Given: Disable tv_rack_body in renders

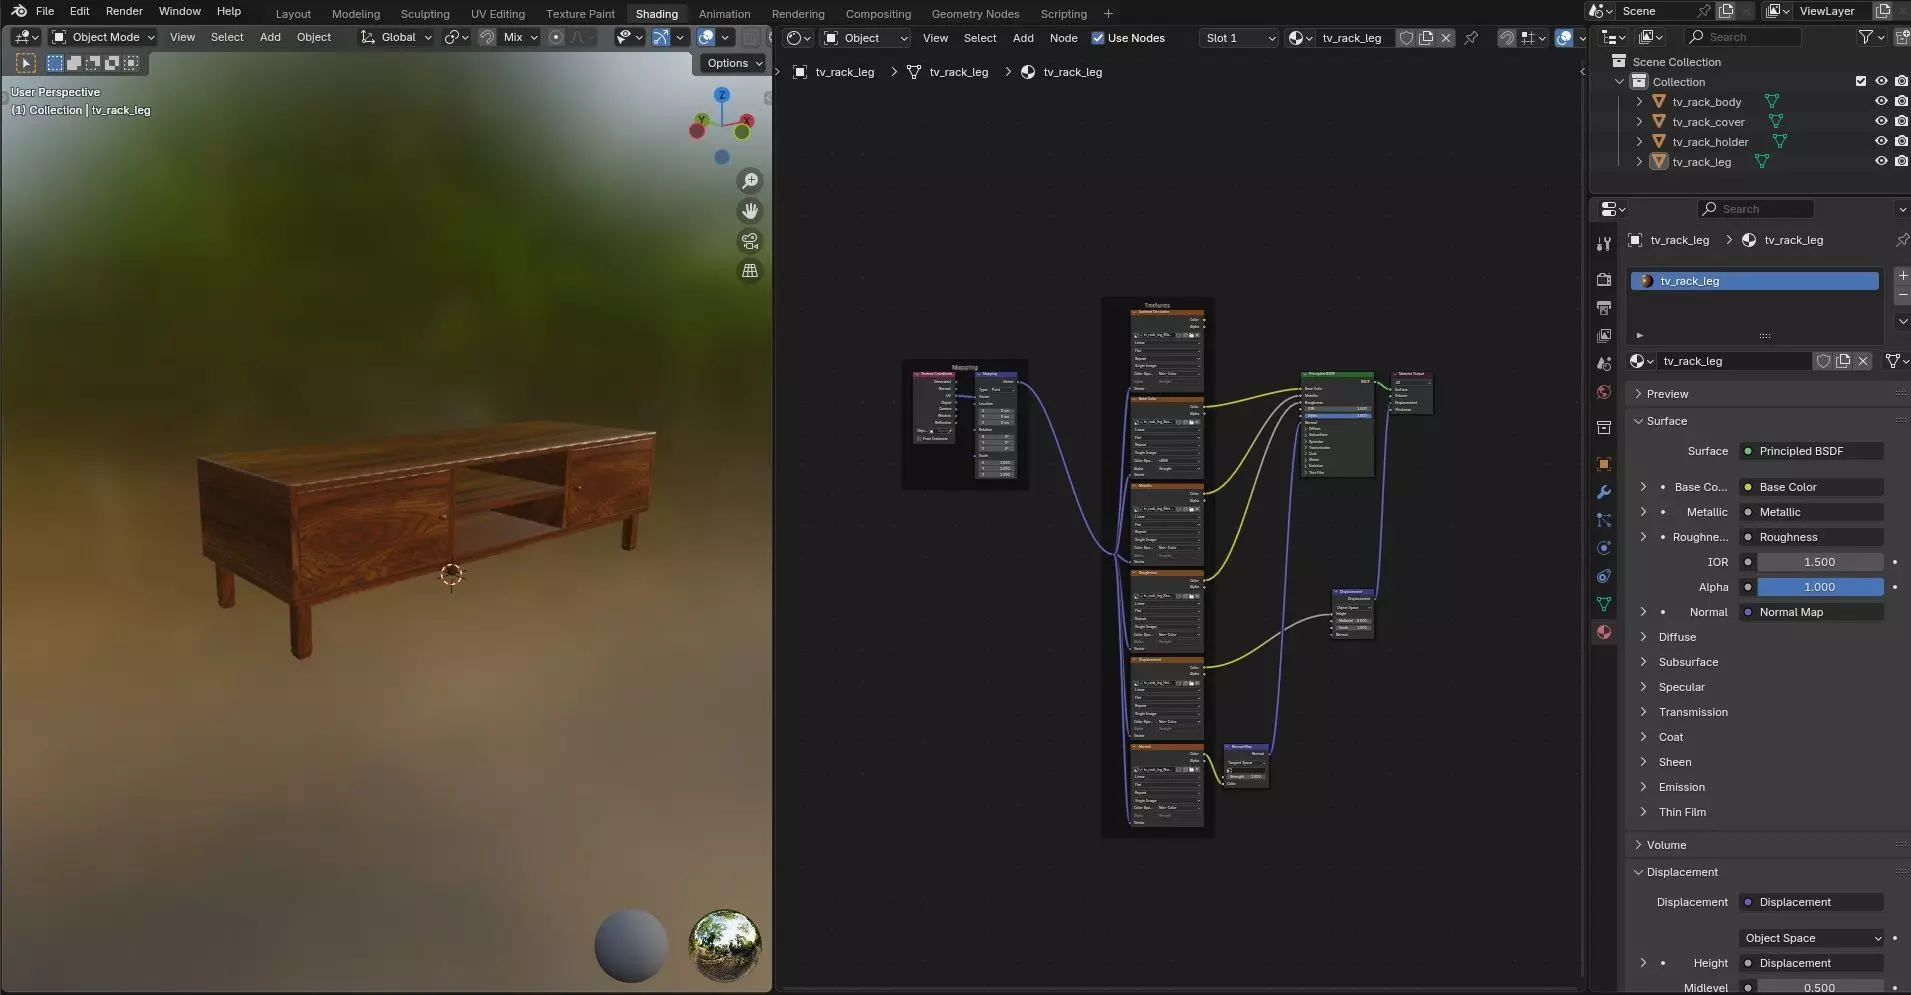Looking at the screenshot, I should pos(1901,101).
